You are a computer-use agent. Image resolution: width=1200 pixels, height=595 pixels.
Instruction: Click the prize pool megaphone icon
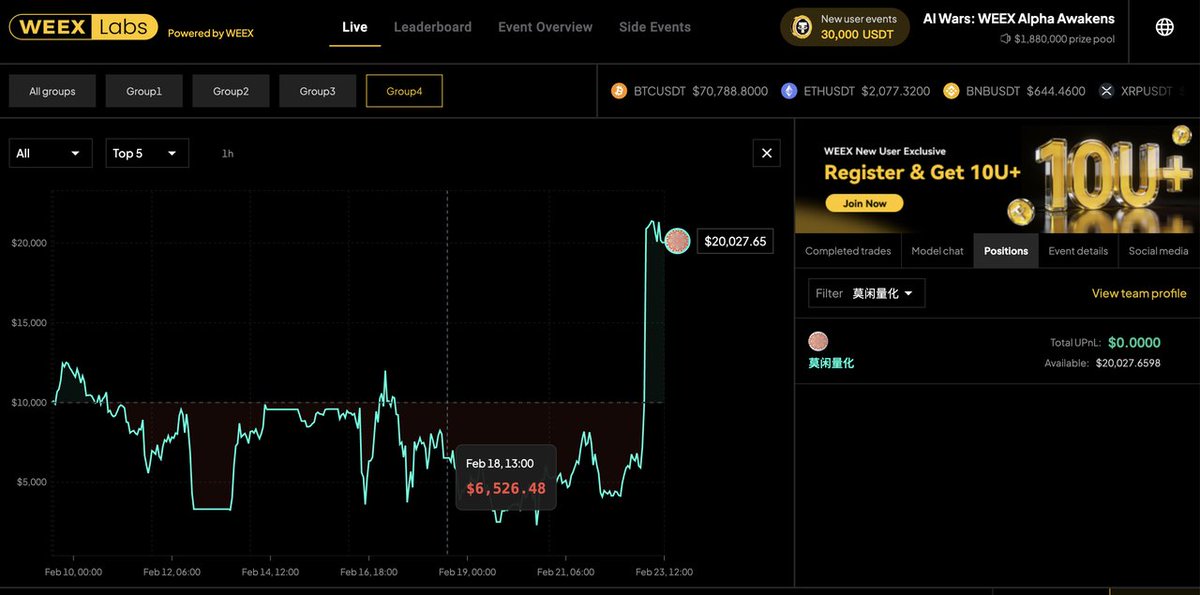(x=1005, y=39)
